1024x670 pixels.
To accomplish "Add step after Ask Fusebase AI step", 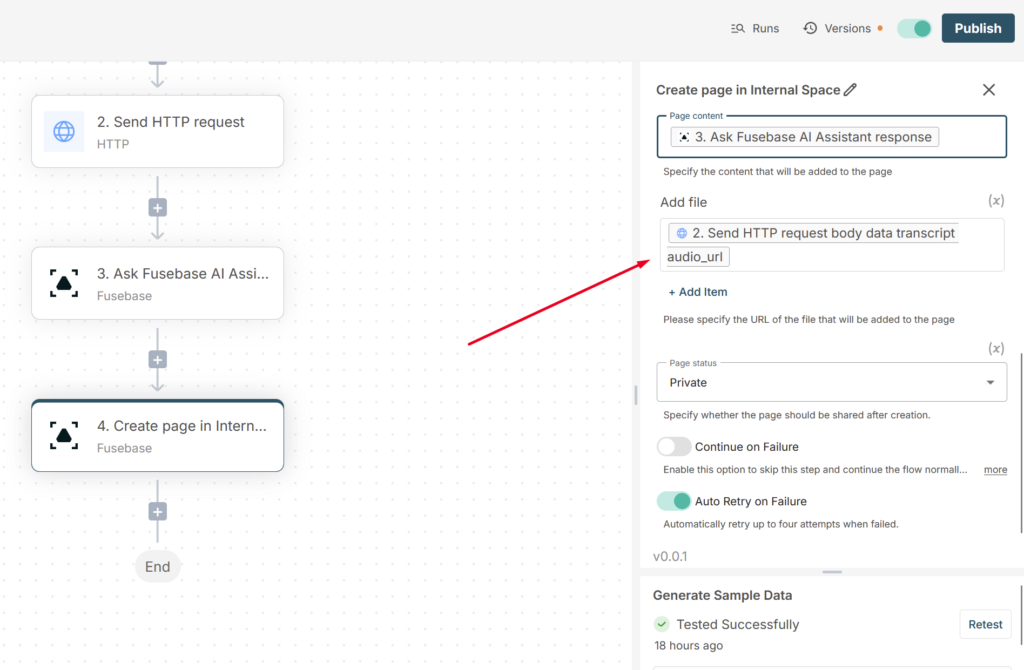I will [157, 359].
